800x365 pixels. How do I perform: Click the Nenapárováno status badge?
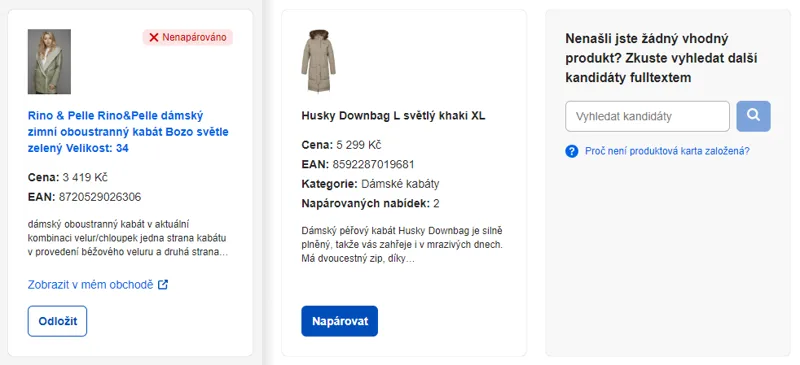(x=188, y=37)
